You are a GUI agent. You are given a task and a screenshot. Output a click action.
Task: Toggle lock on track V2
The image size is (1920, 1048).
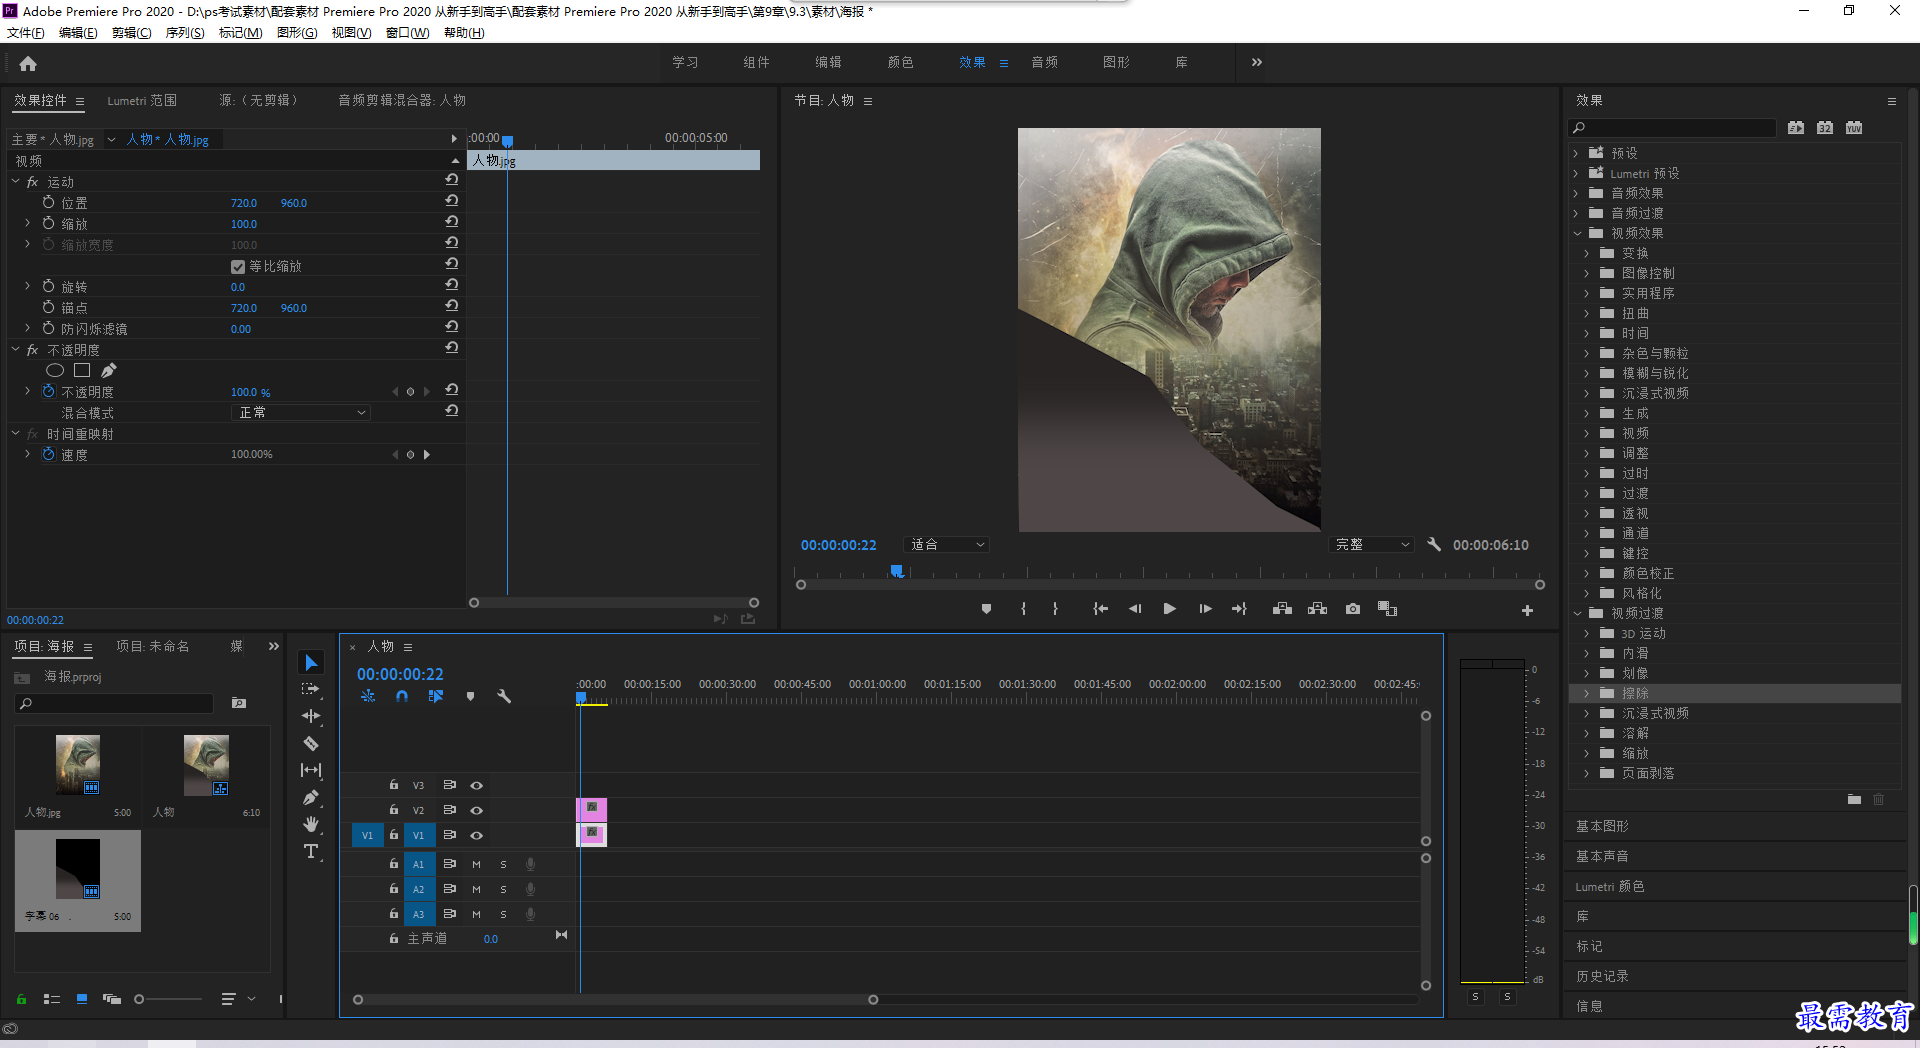394,810
